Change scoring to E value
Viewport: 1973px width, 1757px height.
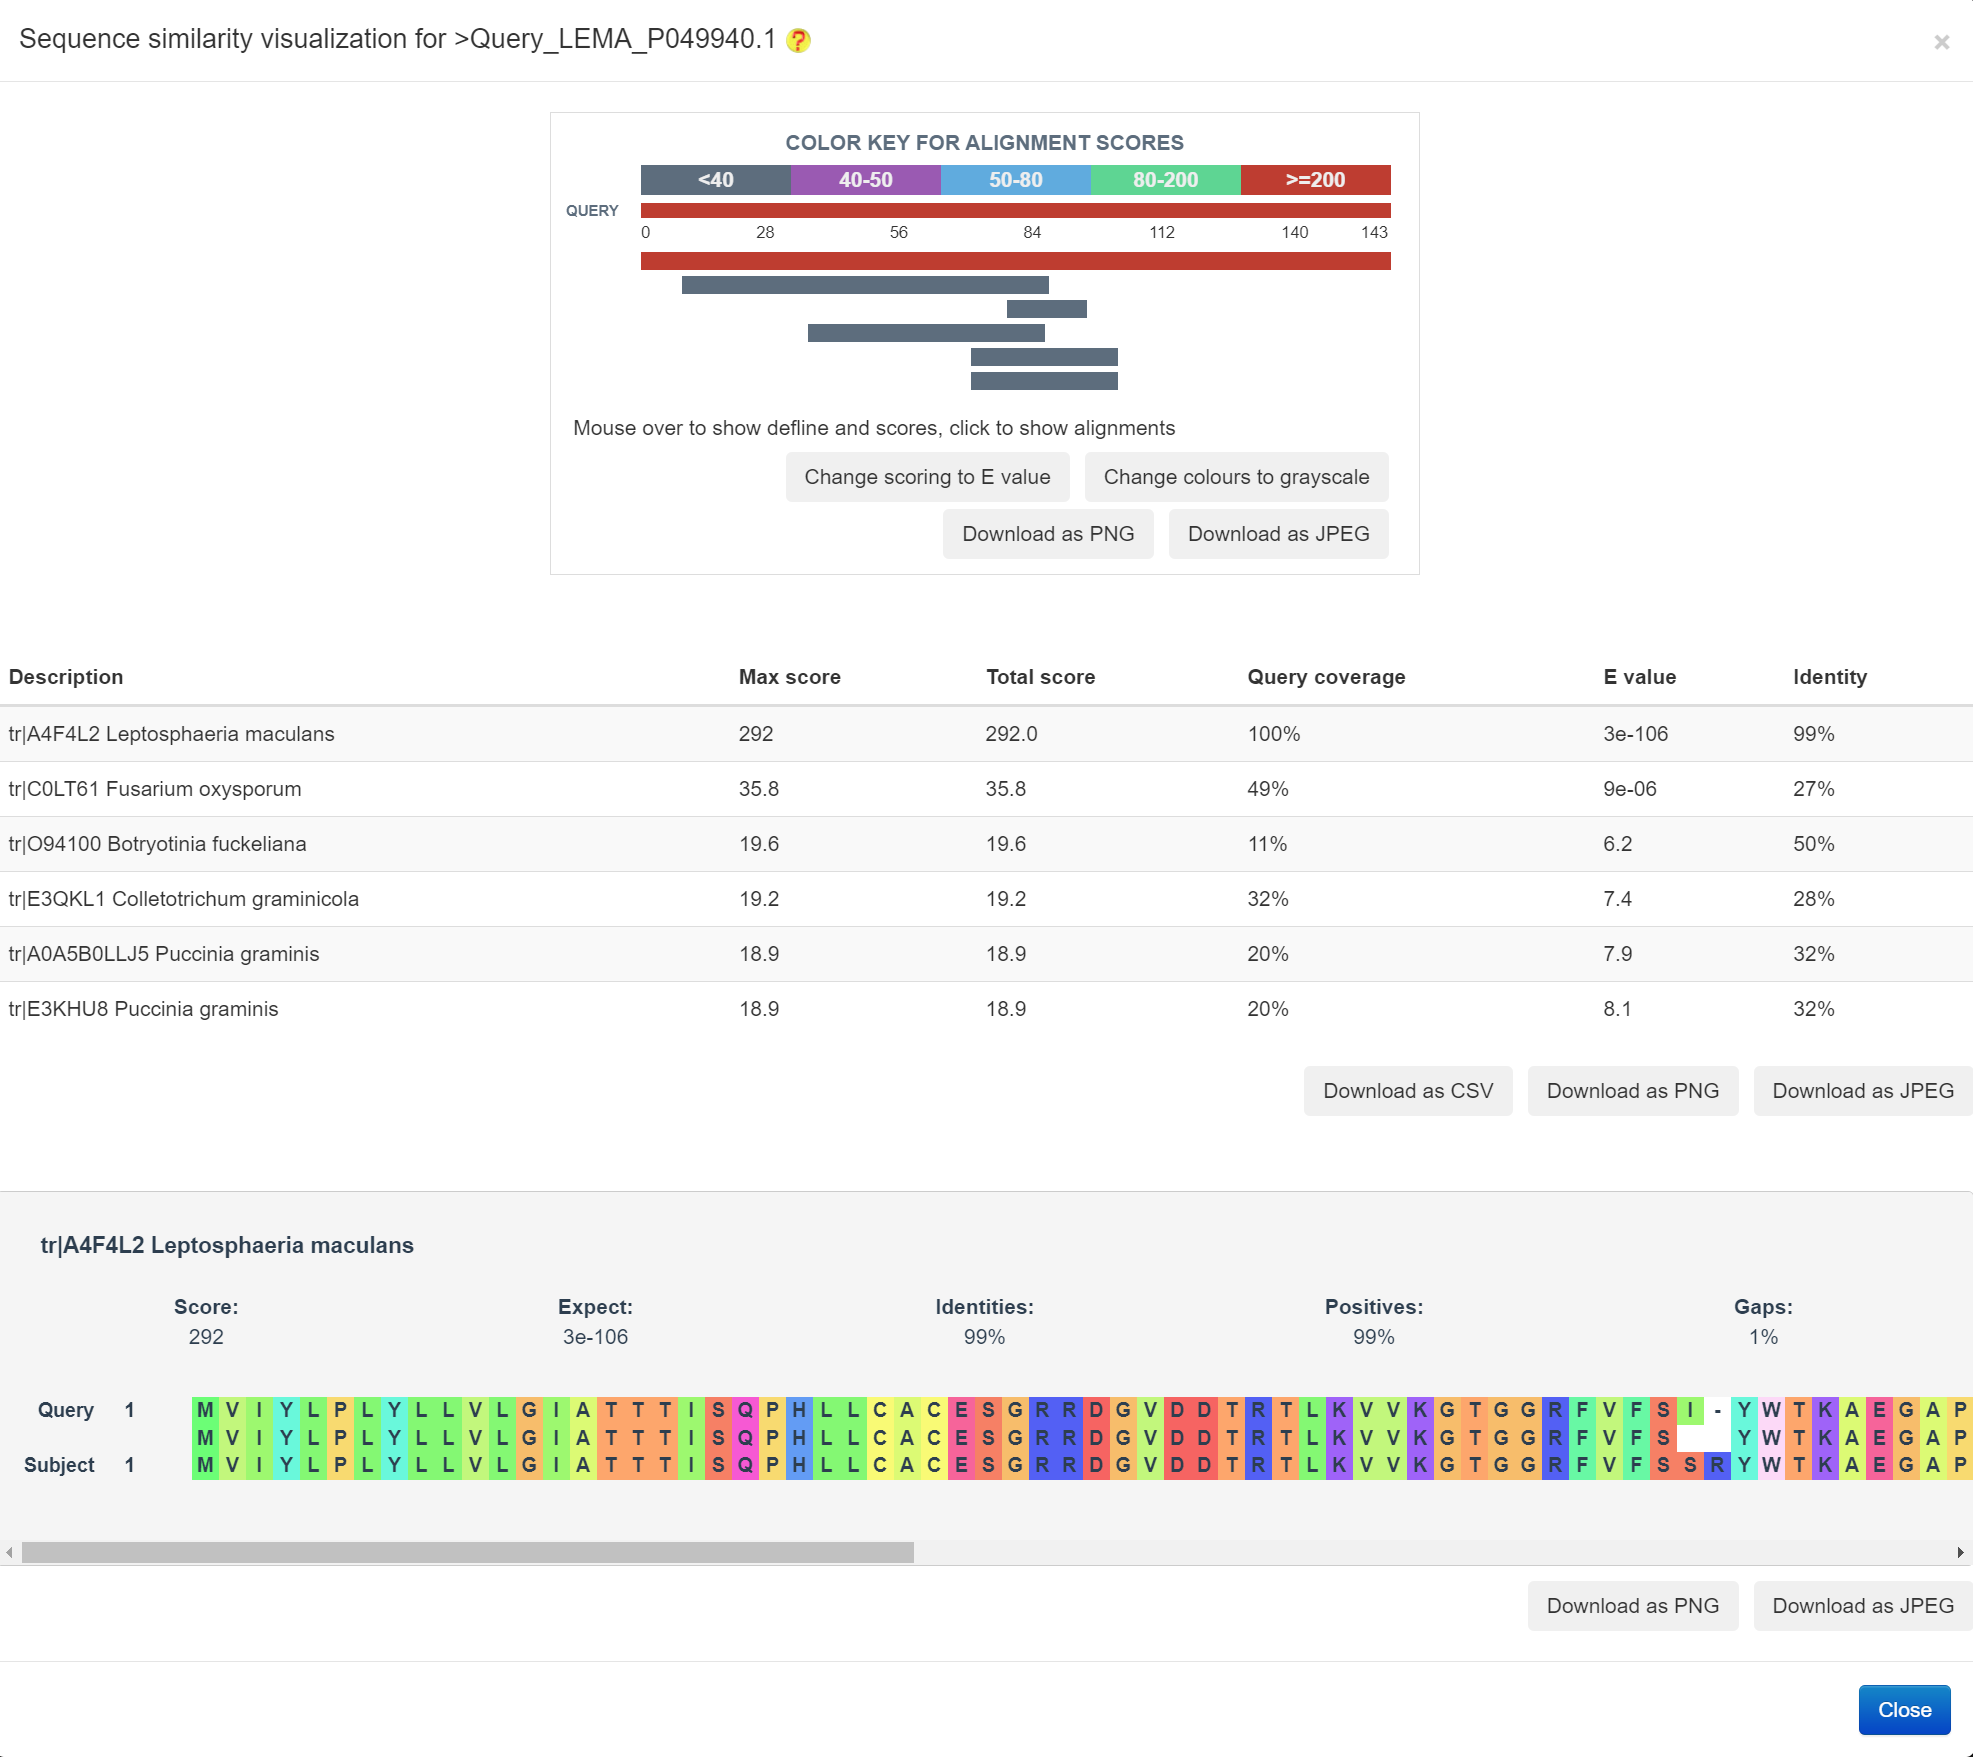coord(927,477)
